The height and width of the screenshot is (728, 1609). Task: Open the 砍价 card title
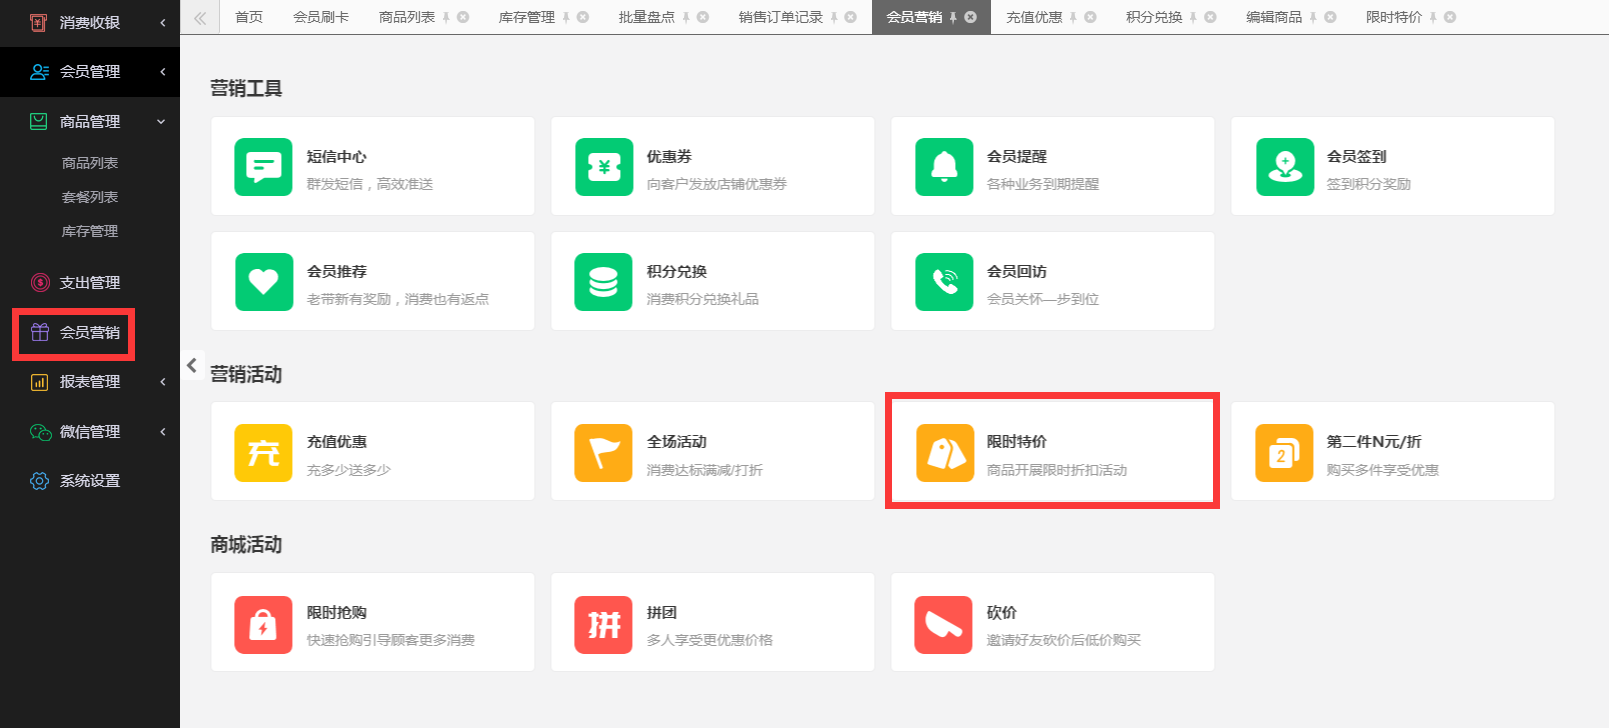[1002, 613]
